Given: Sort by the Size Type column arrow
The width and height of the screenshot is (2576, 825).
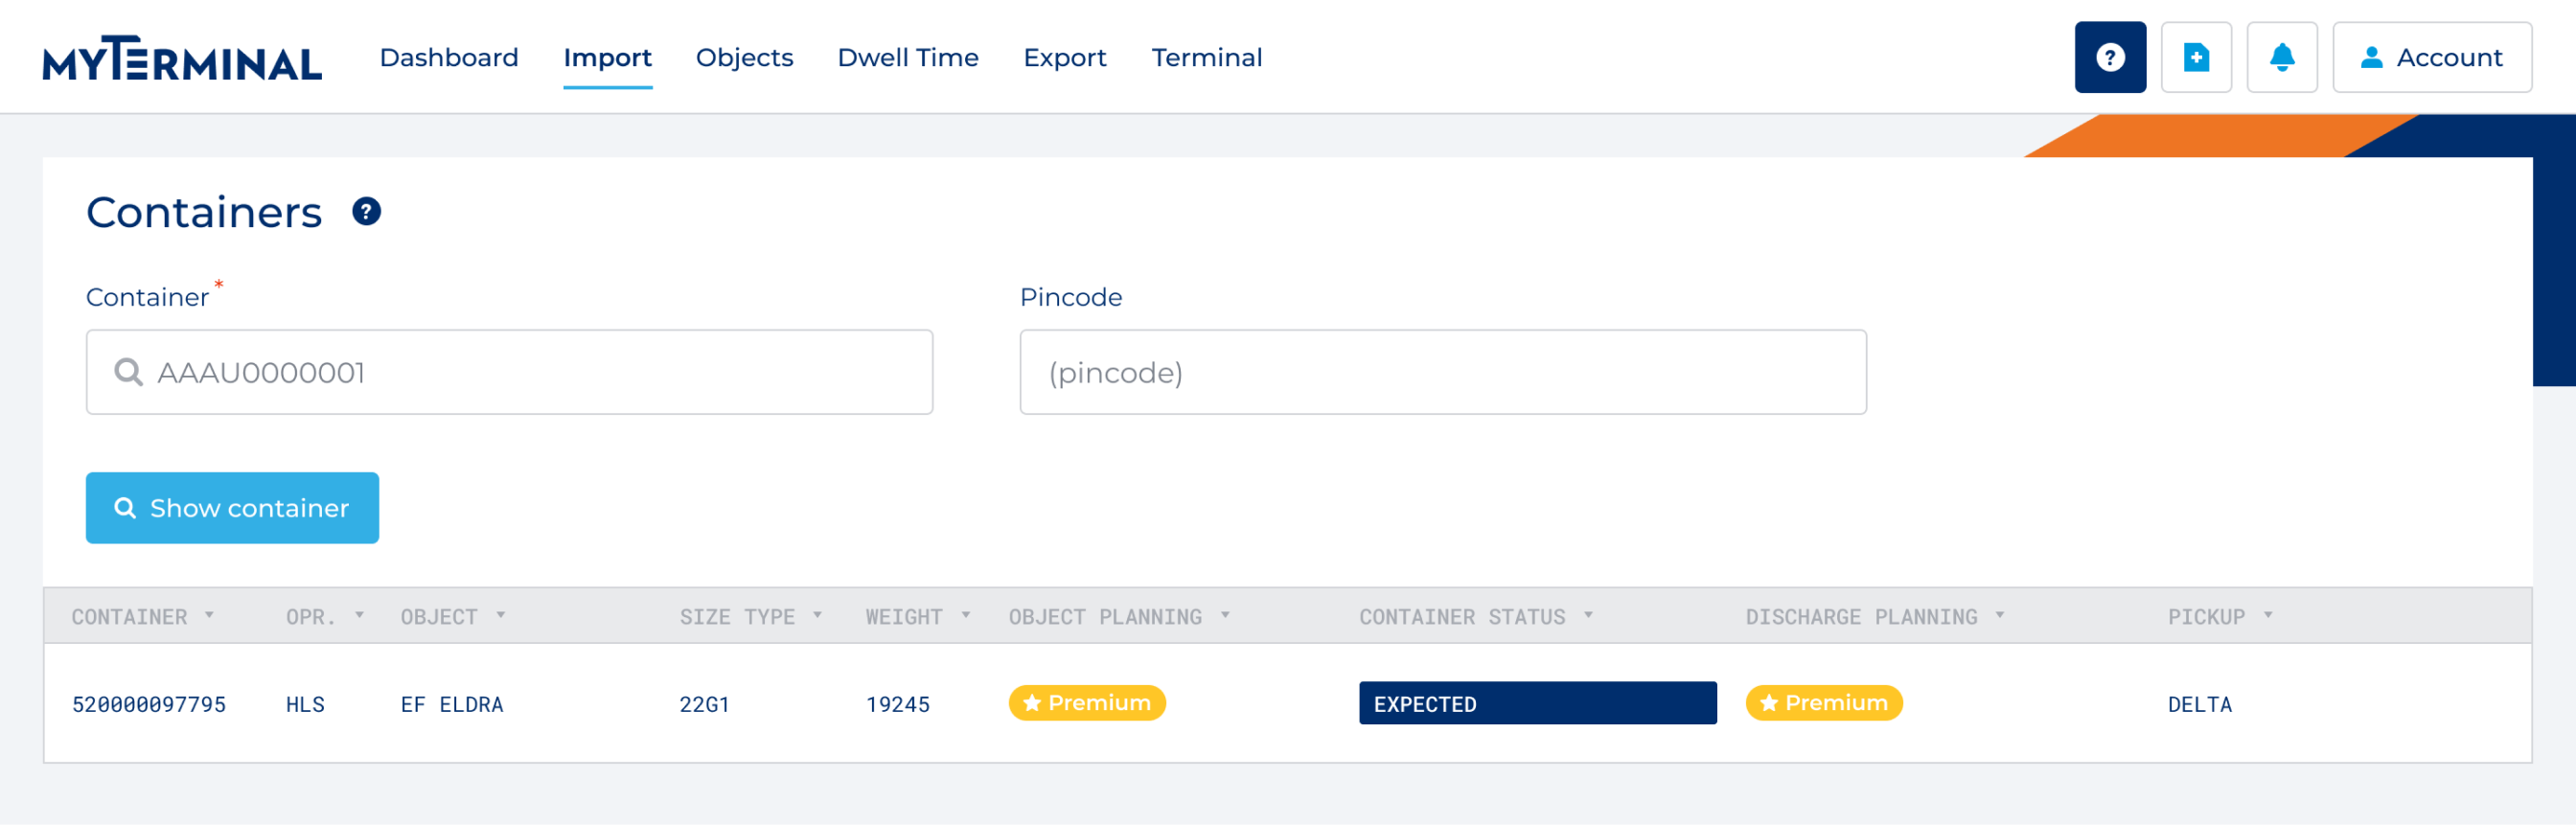Looking at the screenshot, I should 818,616.
